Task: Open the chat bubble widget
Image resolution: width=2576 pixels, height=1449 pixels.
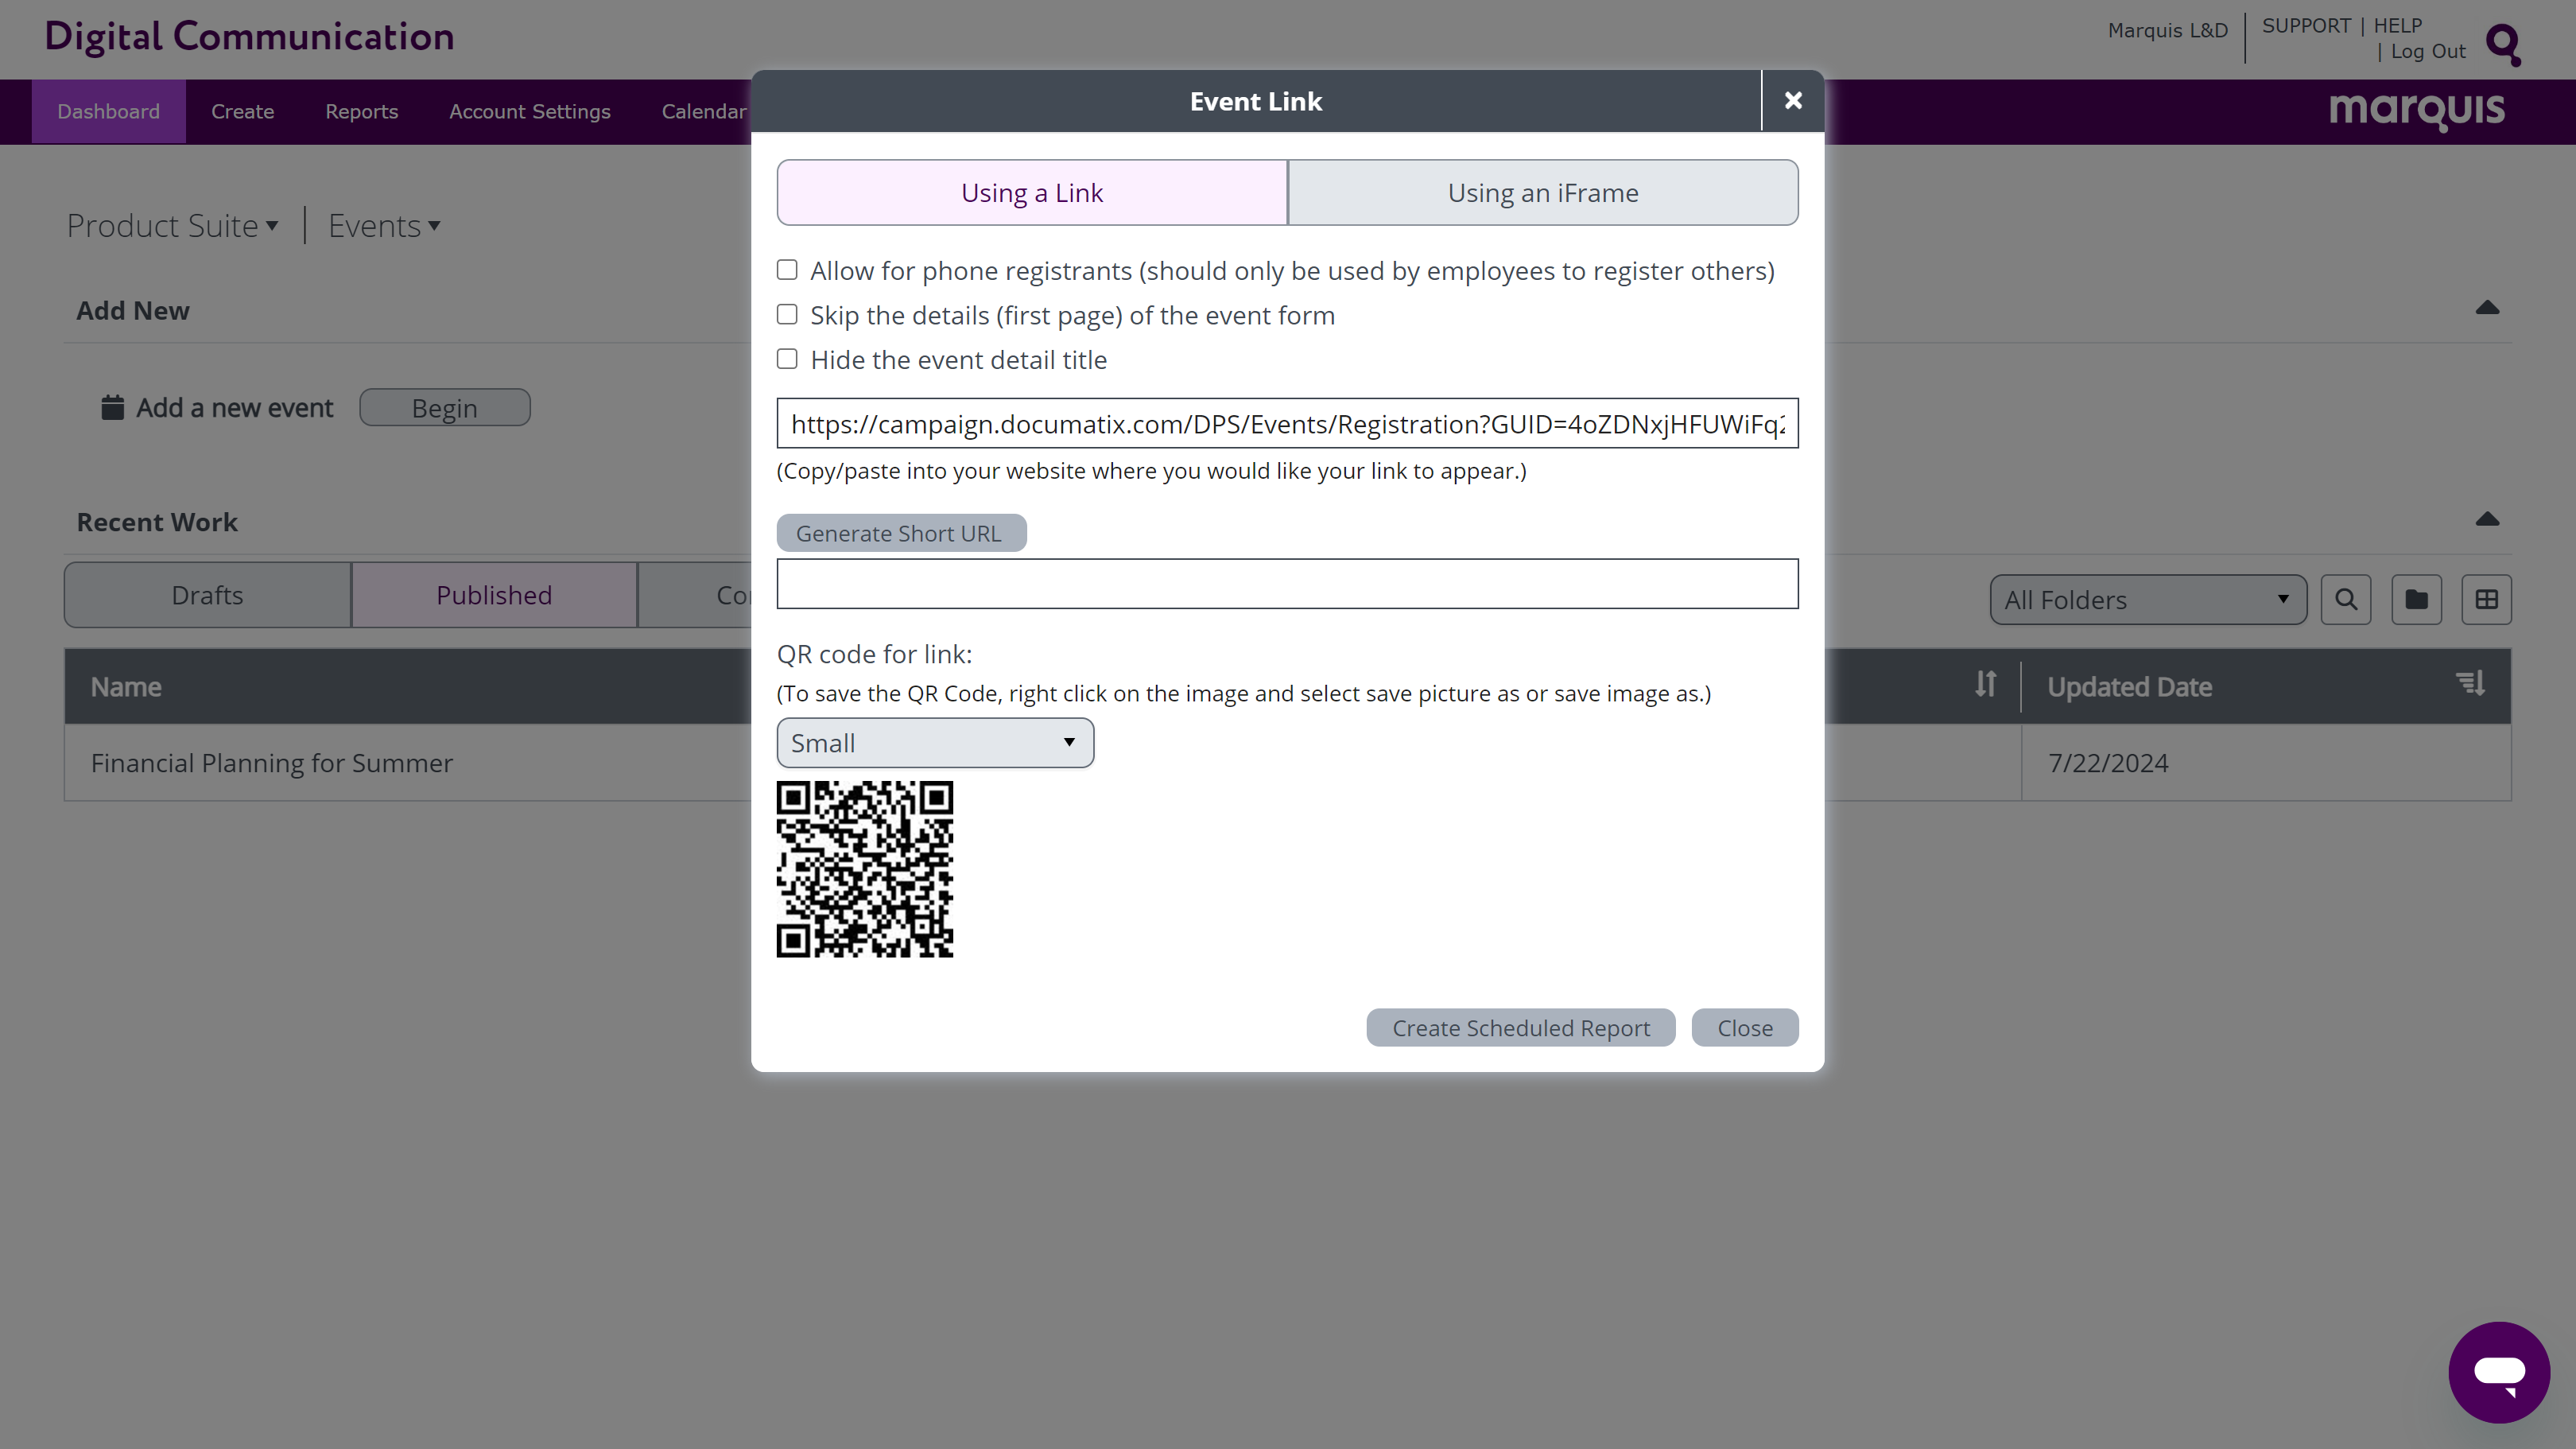Action: [x=2498, y=1372]
